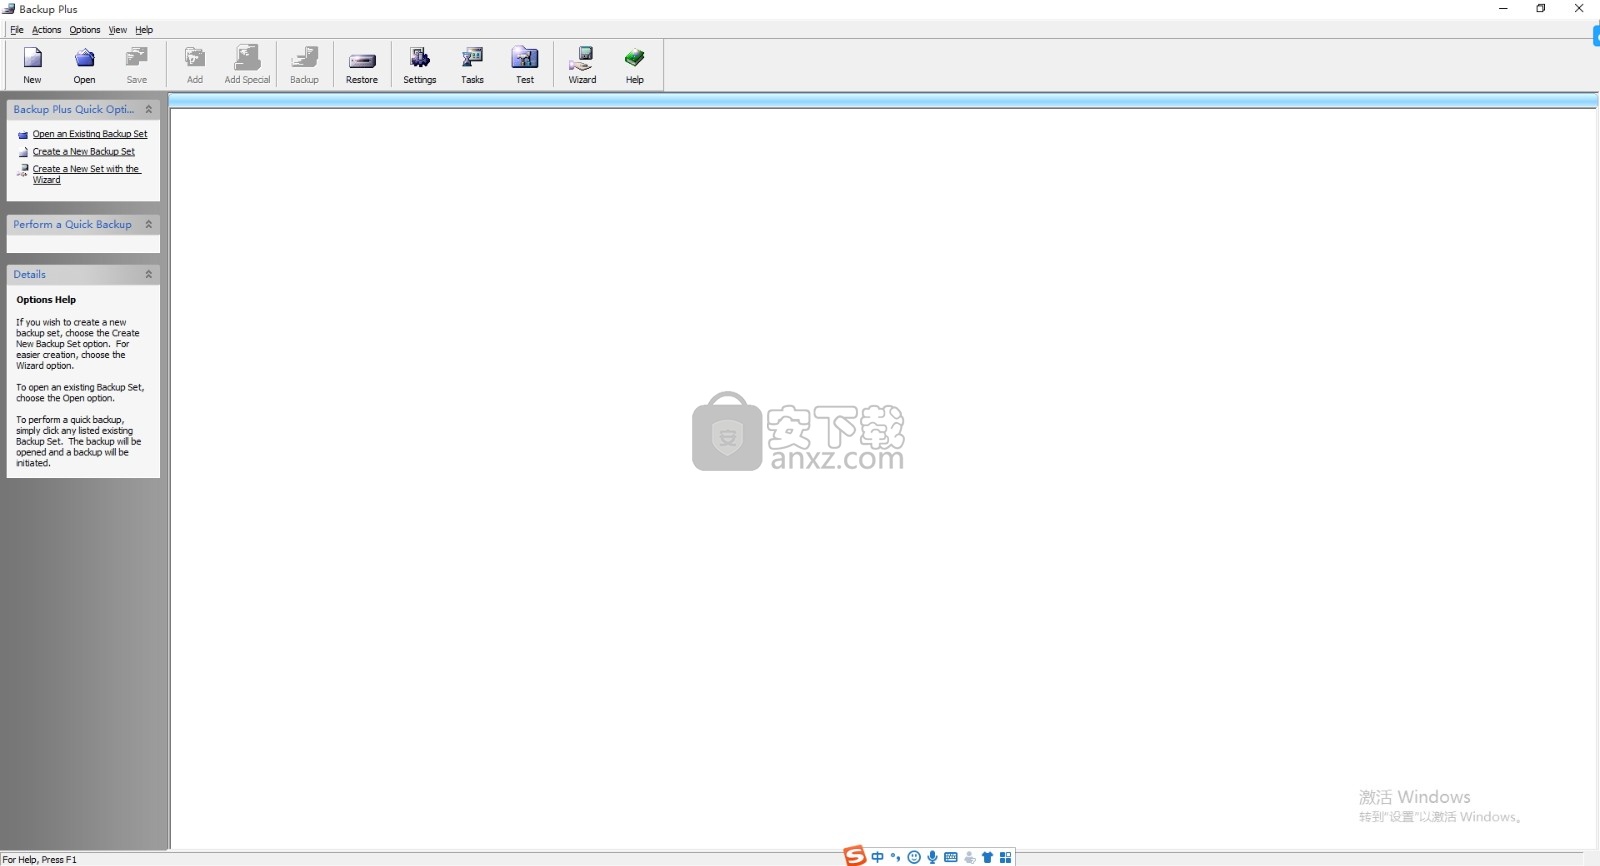
Task: Click the microphone icon on the IME bar
Action: (x=932, y=857)
